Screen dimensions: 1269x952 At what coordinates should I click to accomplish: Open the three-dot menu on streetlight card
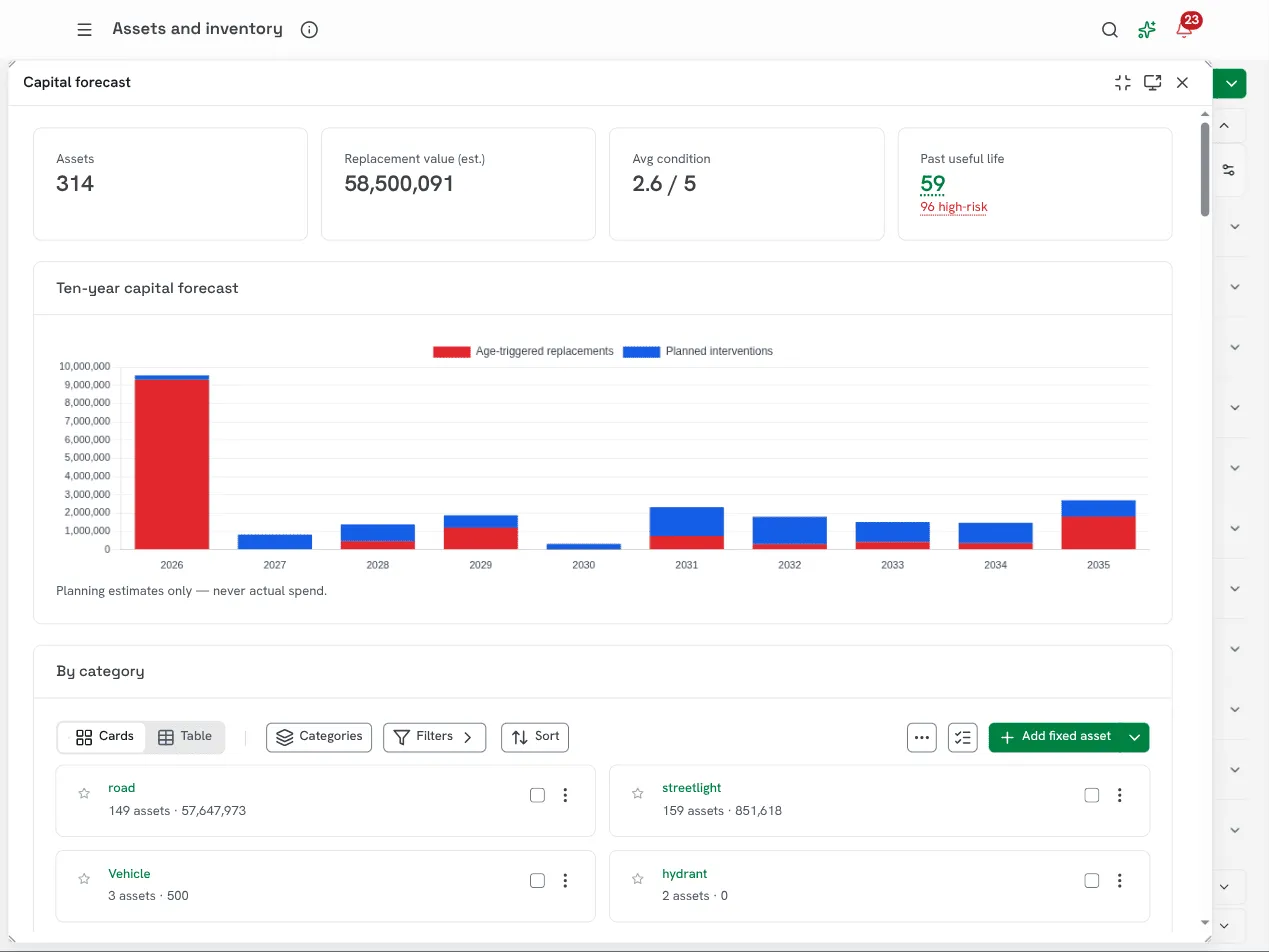pos(1120,795)
